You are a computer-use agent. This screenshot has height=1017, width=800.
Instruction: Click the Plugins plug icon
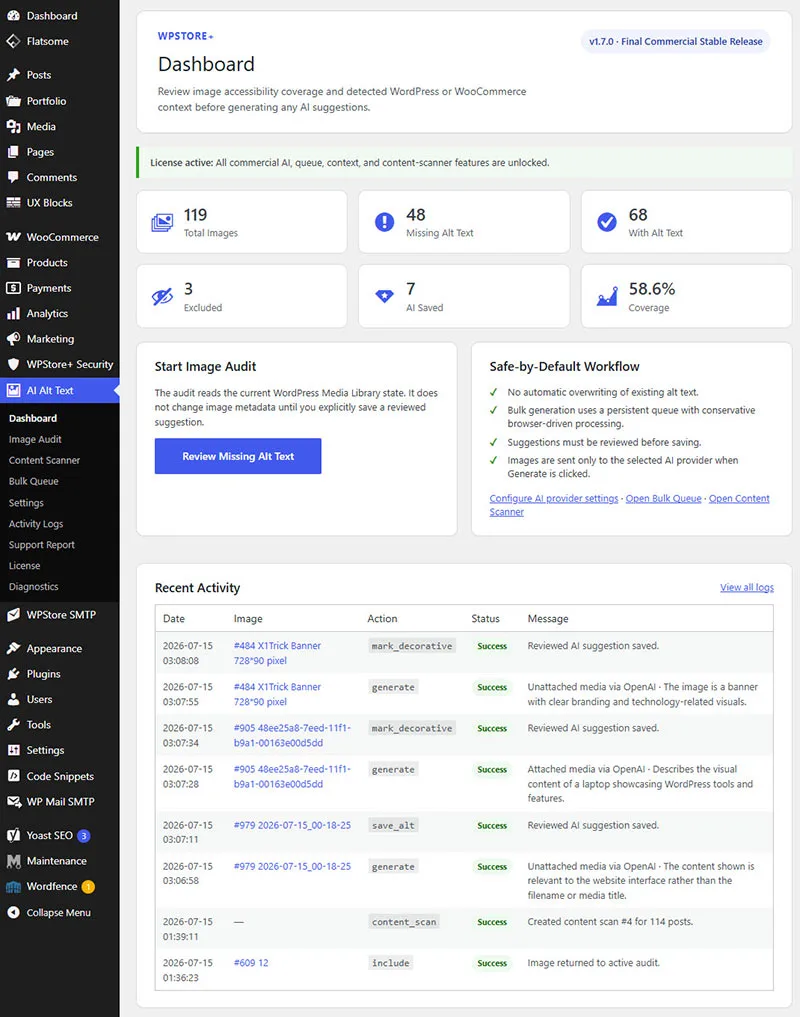point(13,673)
